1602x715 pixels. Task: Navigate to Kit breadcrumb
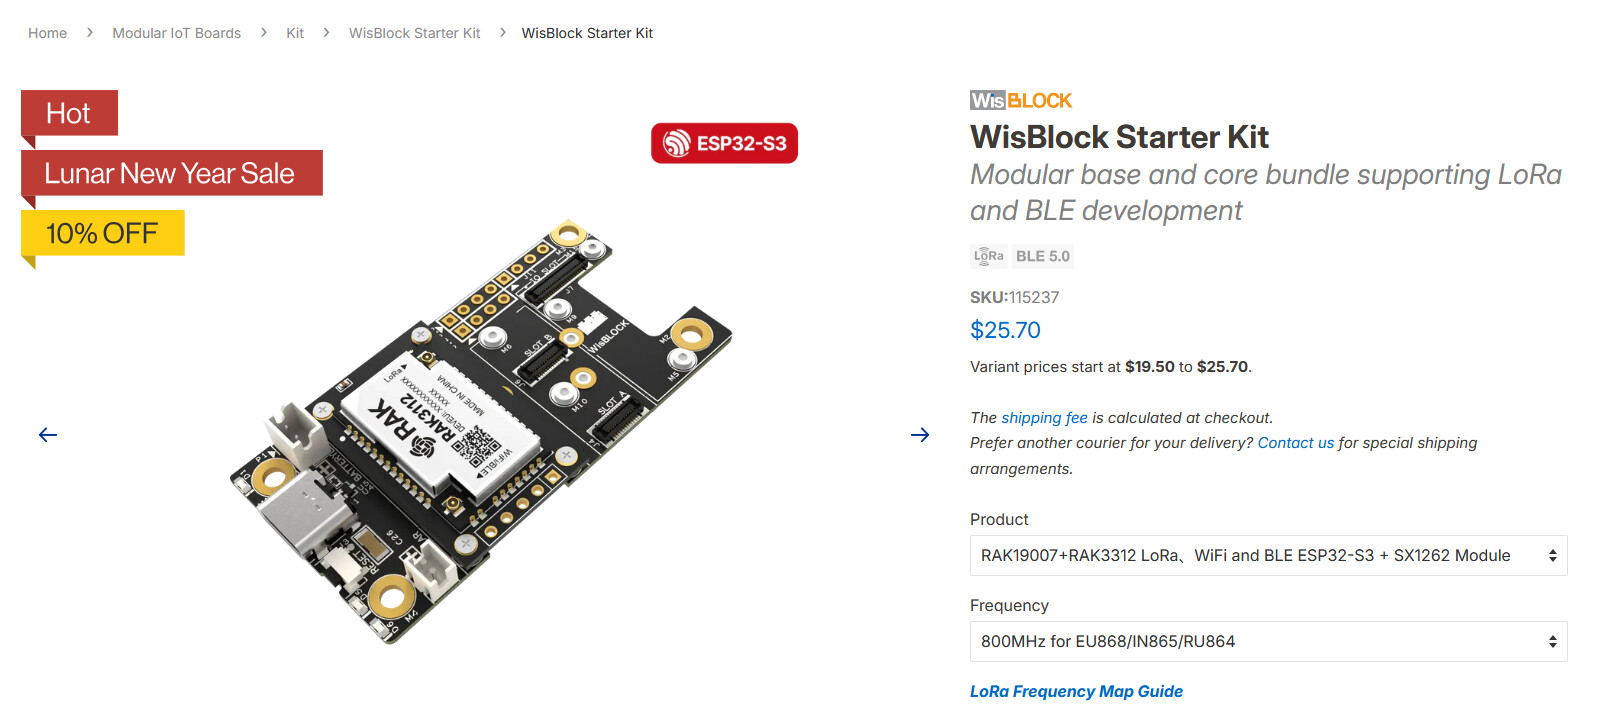click(x=295, y=33)
